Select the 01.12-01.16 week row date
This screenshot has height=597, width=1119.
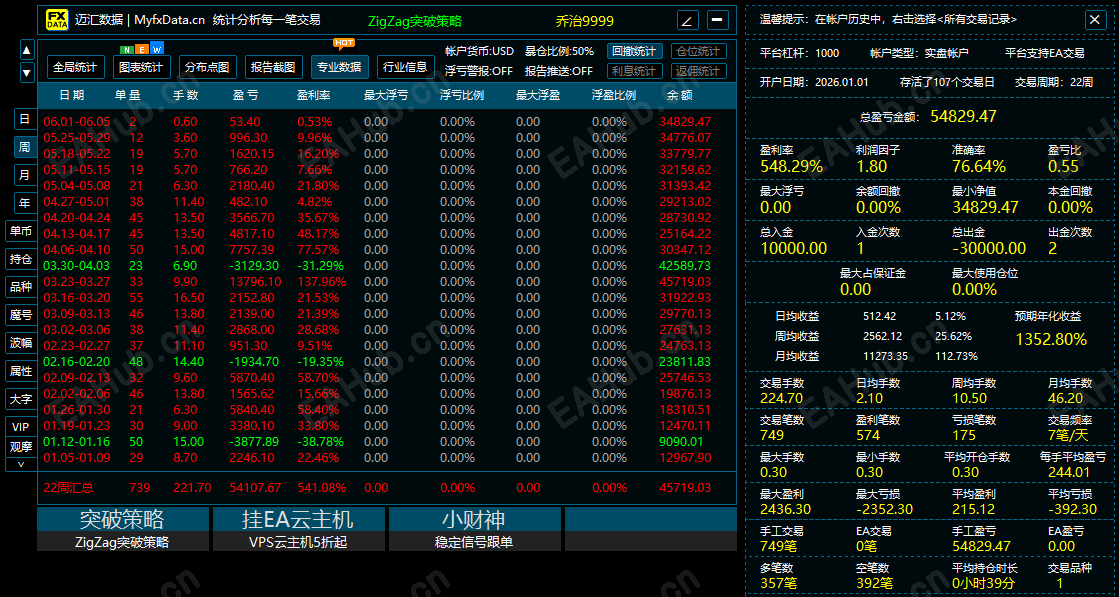77,442
